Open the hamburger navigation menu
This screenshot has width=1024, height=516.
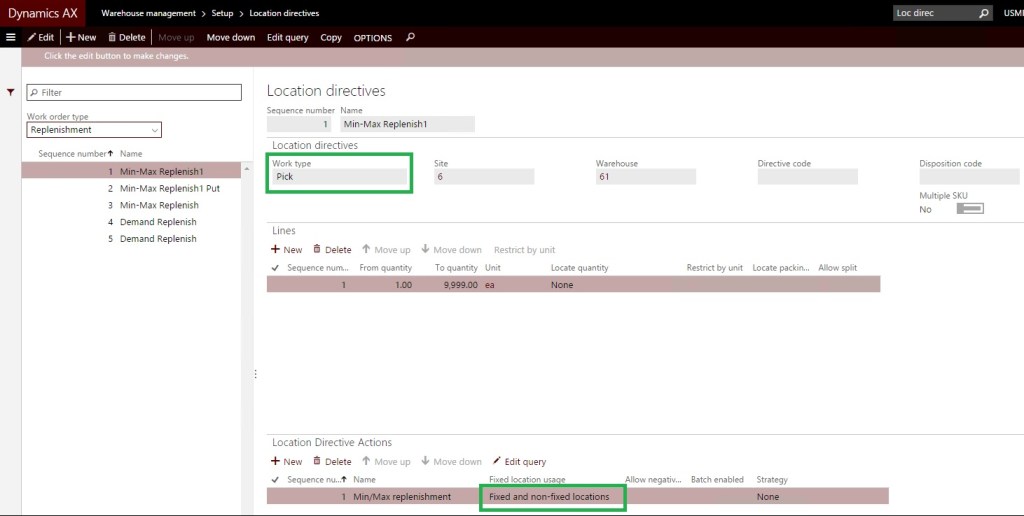[10, 37]
